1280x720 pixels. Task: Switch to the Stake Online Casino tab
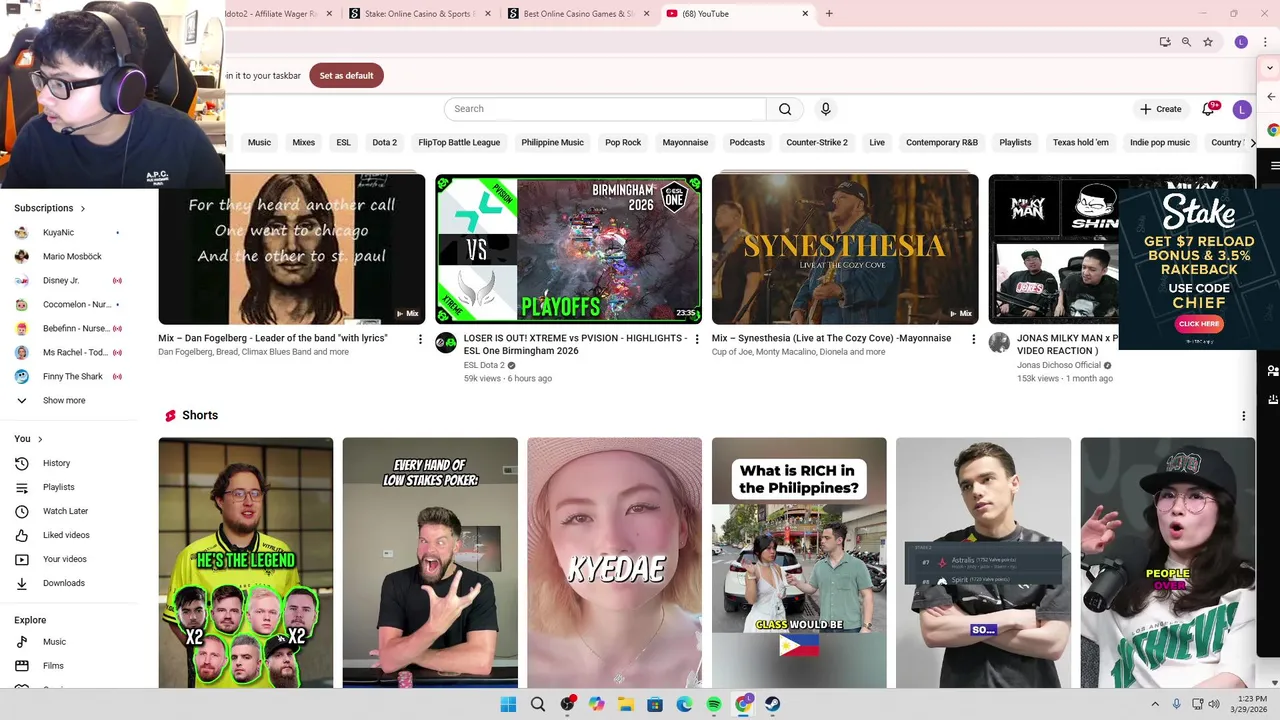[420, 14]
